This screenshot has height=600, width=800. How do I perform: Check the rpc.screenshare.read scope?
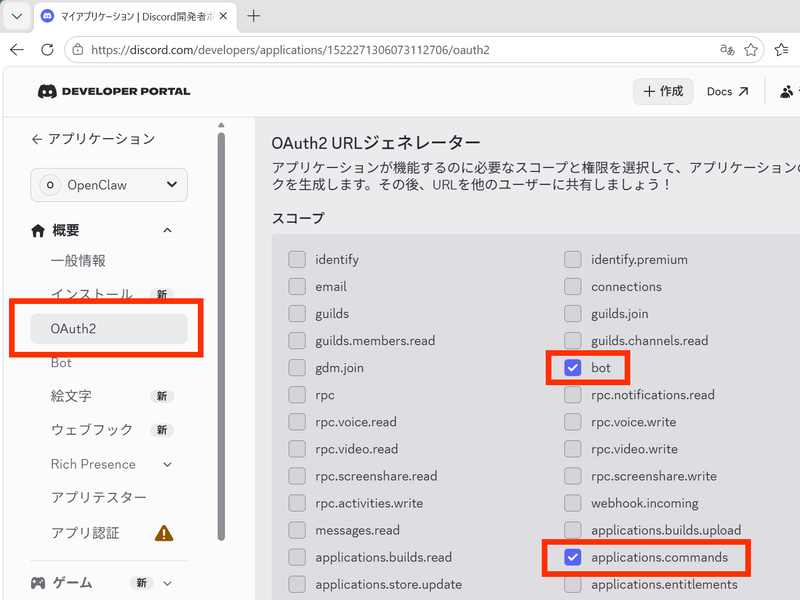[297, 476]
